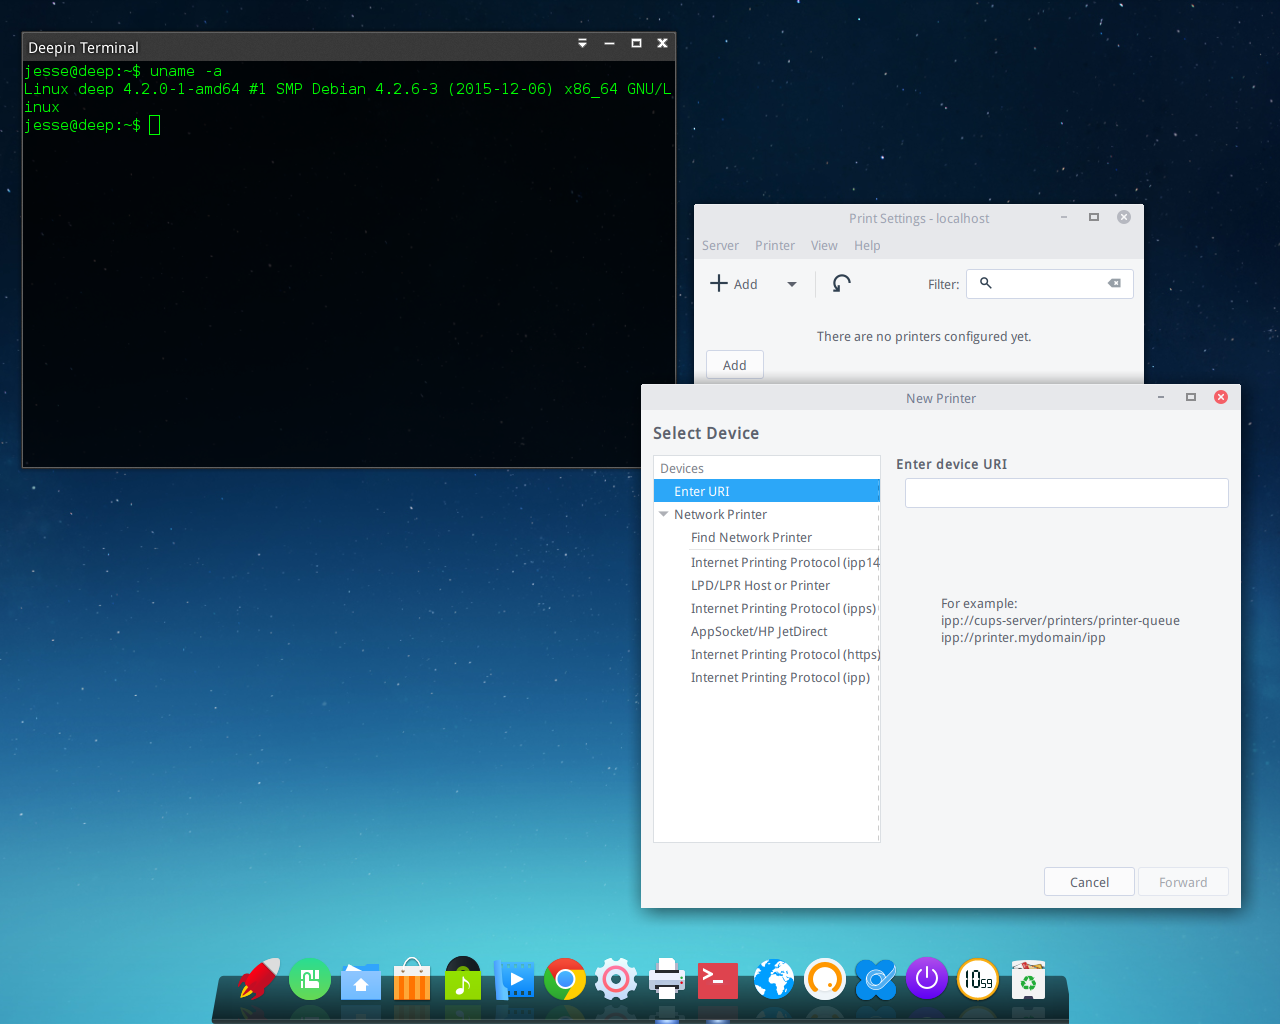Select Find Network Printer device

(767, 538)
